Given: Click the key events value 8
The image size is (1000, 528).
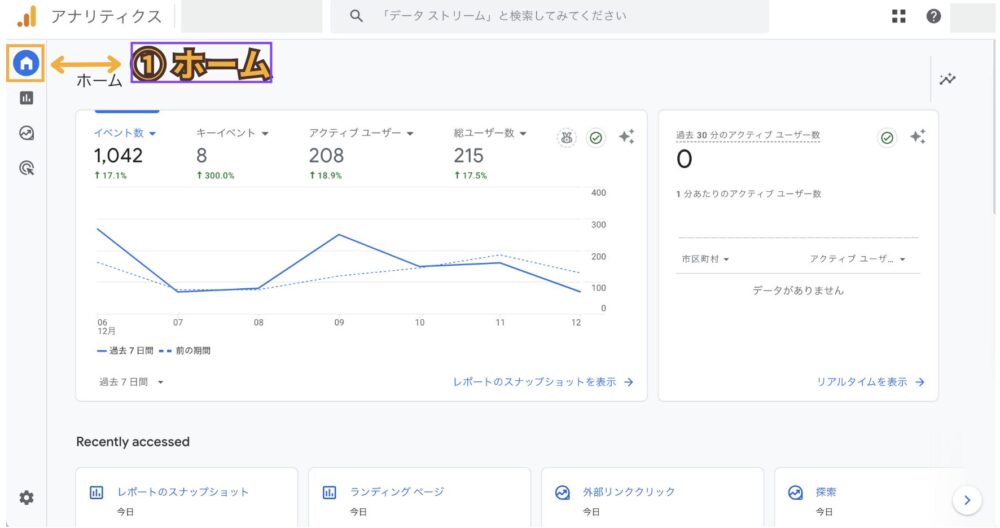Looking at the screenshot, I should (x=202, y=156).
